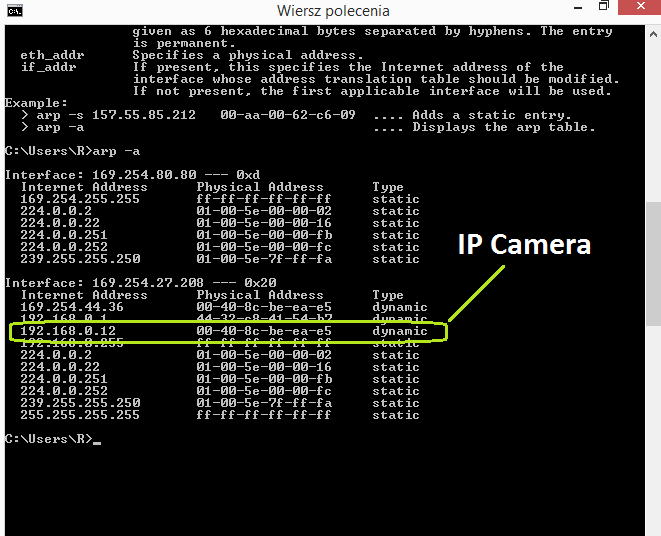Click IP address 169.254.255.255

80,199
